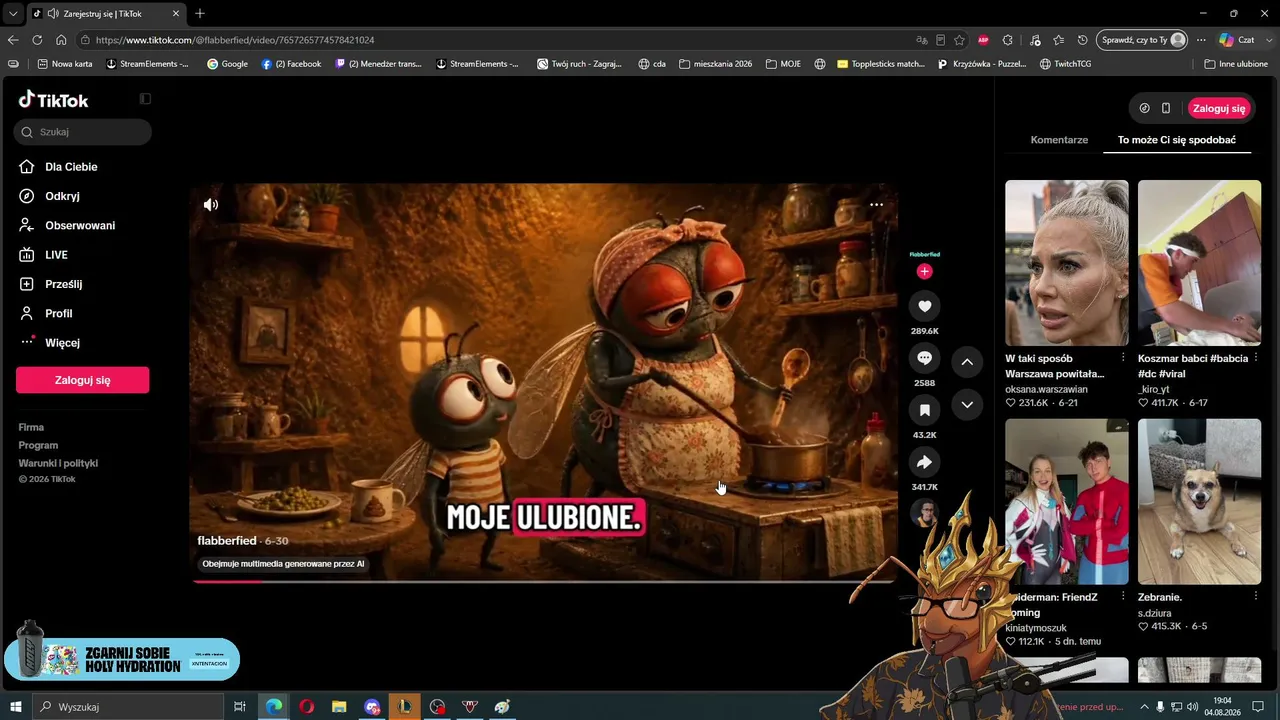Open the browser settings three-dot menu
This screenshot has height=720, width=1280.
[1201, 40]
